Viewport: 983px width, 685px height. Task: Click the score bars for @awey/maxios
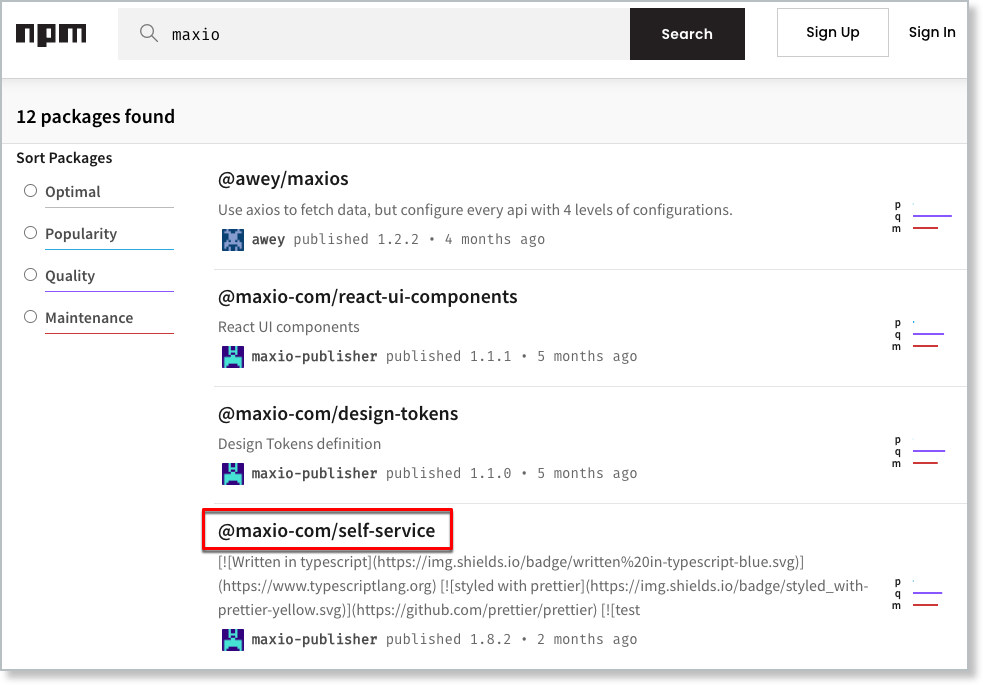[923, 217]
